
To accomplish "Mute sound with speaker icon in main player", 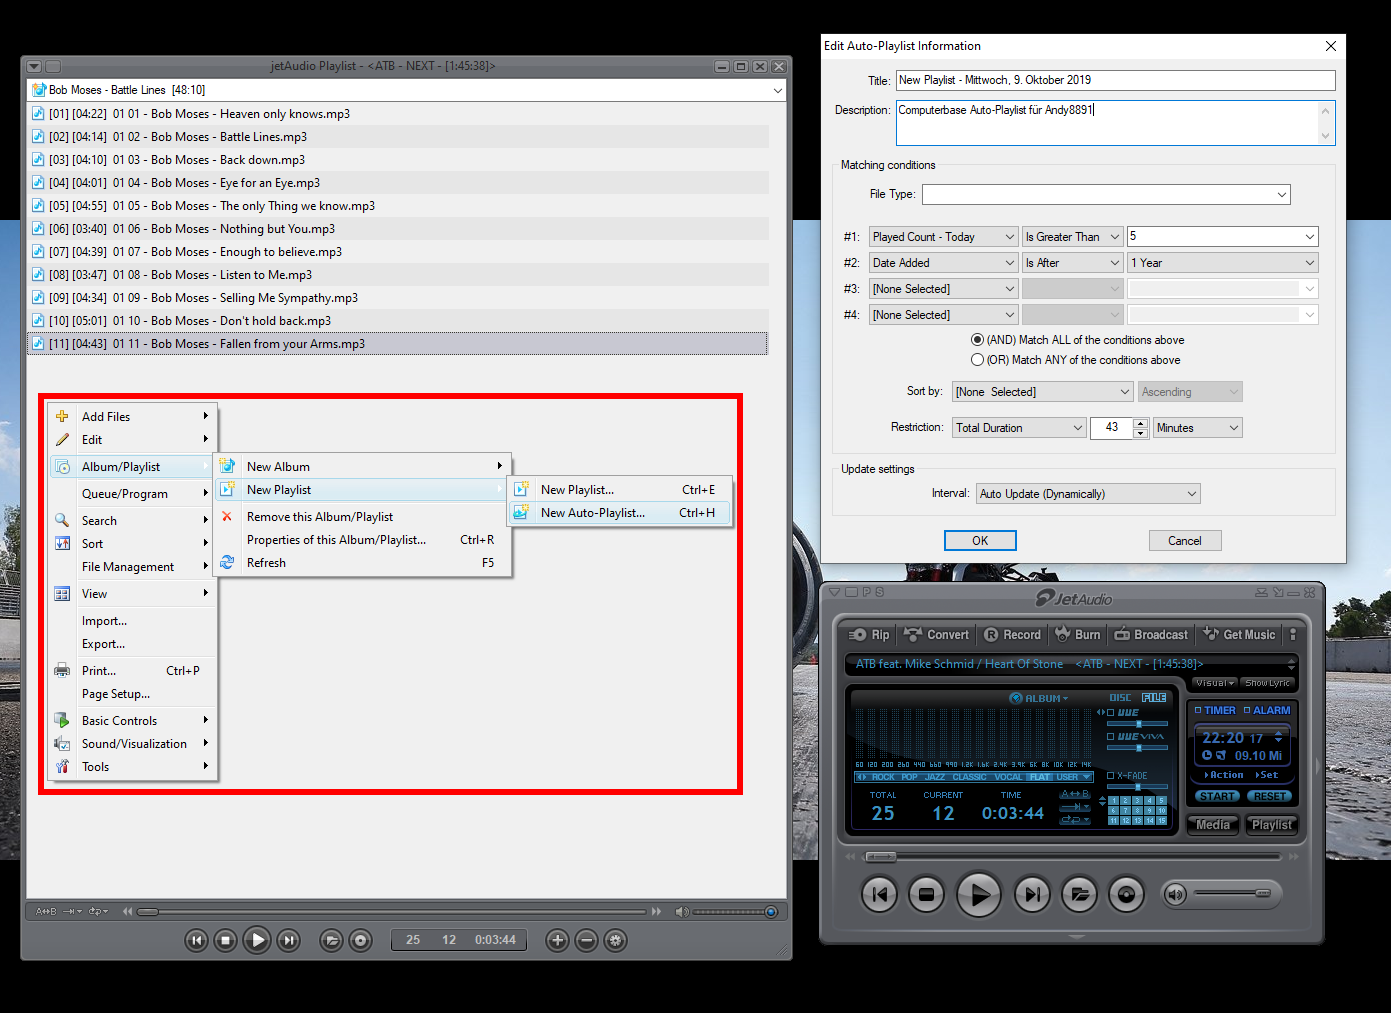I will pyautogui.click(x=1176, y=894).
